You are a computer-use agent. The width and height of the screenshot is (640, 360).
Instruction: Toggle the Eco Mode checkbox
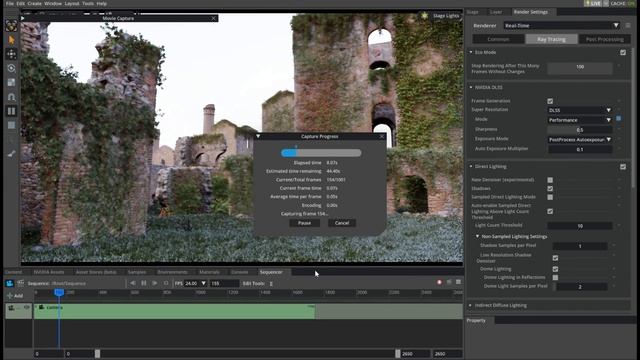pos(623,53)
